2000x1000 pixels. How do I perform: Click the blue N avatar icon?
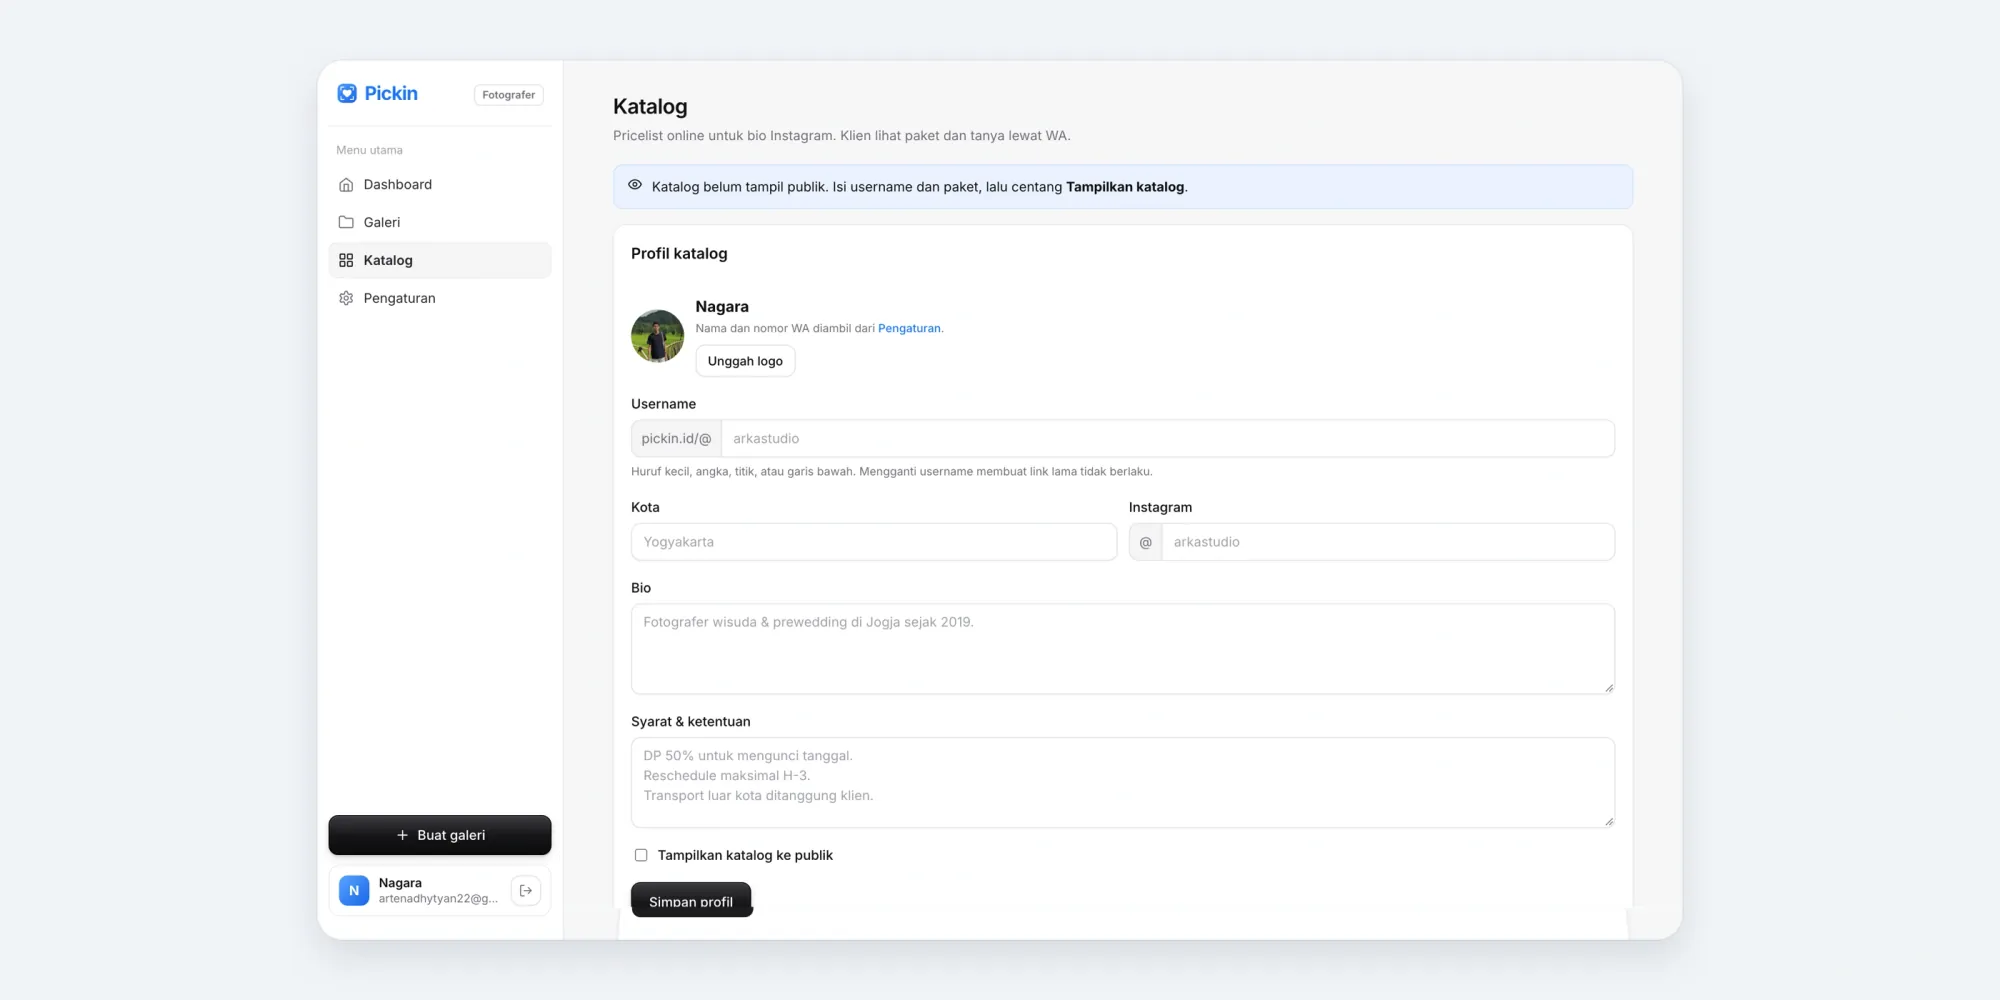pos(354,890)
